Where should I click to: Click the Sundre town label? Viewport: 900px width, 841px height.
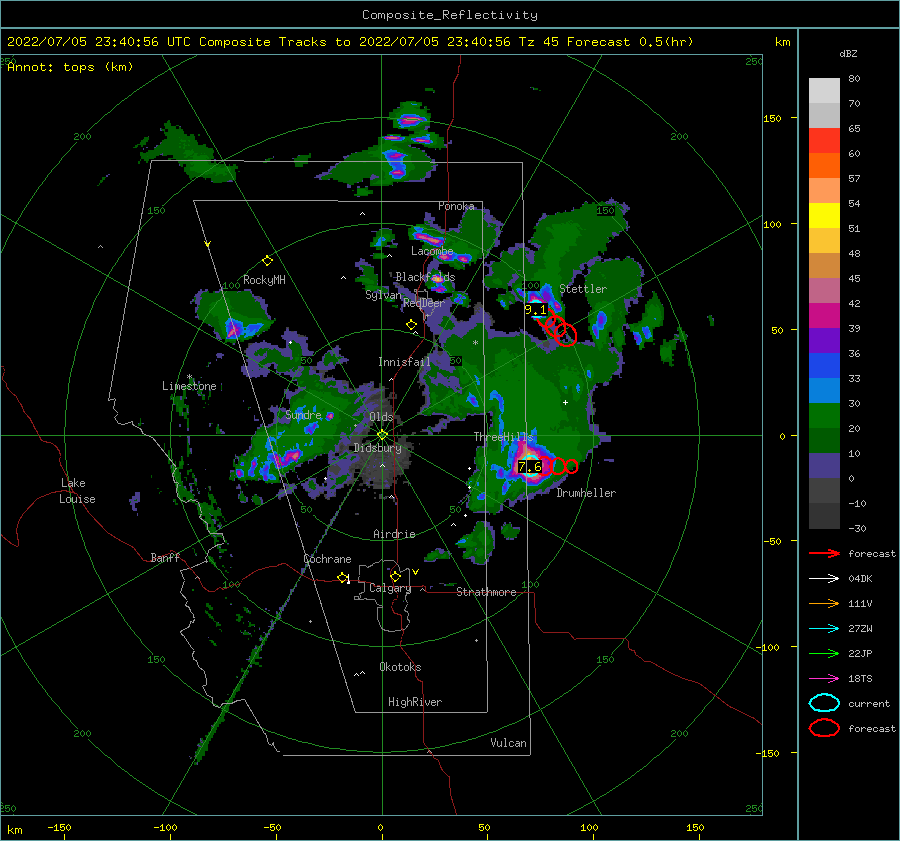pos(303,414)
